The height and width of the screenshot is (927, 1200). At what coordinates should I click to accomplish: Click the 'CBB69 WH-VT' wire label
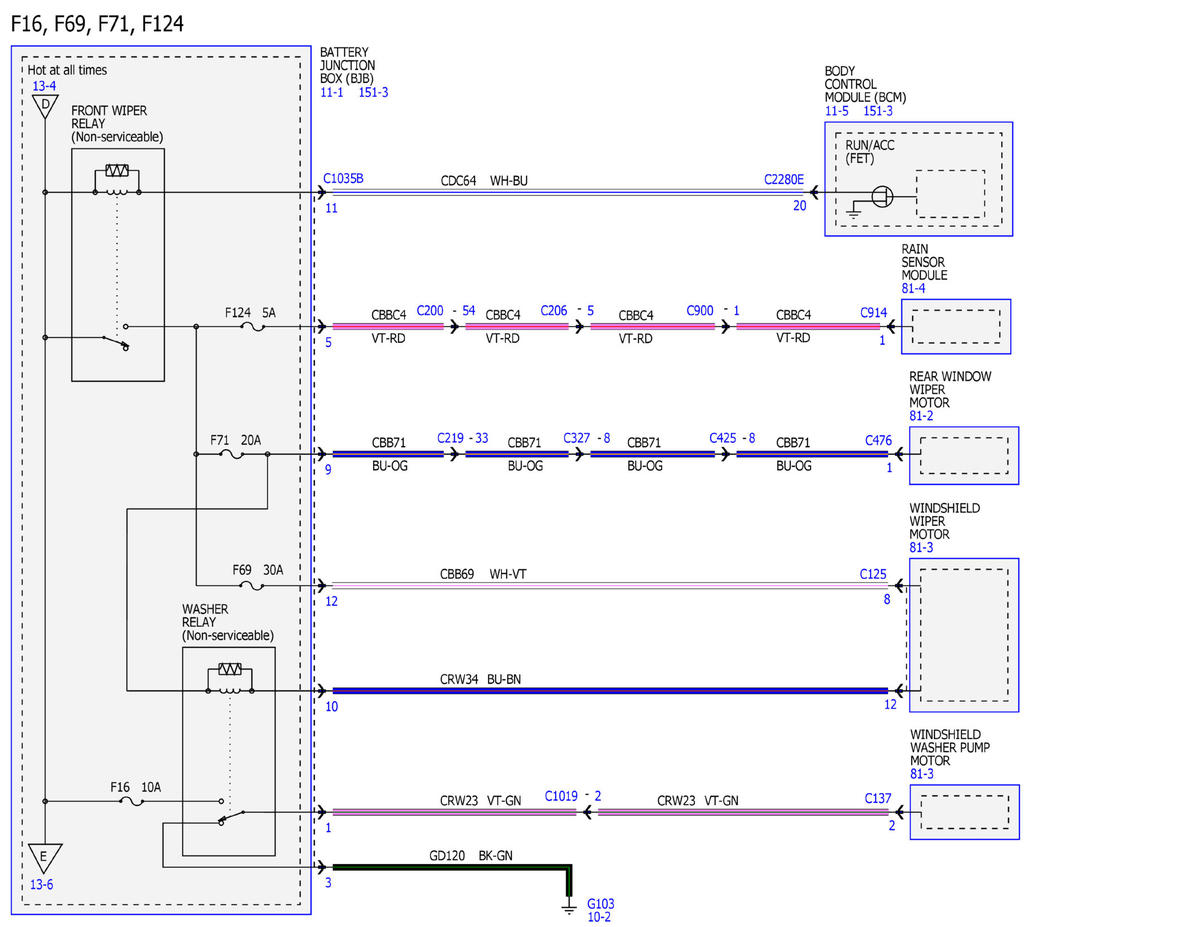tap(483, 576)
